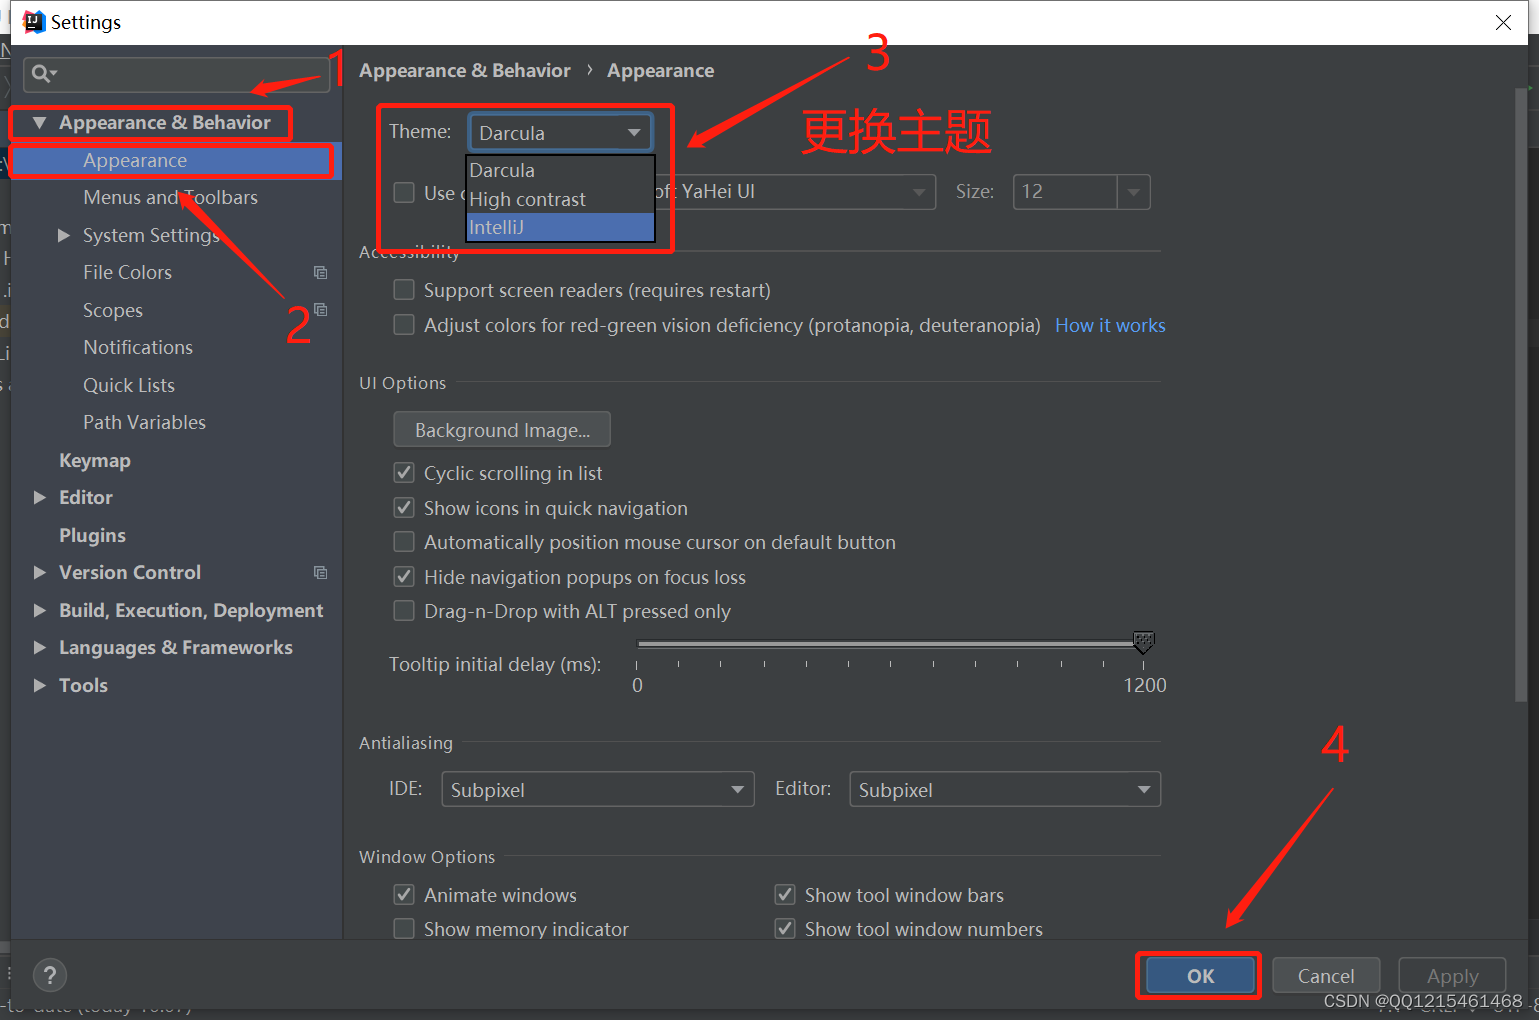Open Scopes settings page

click(x=113, y=310)
